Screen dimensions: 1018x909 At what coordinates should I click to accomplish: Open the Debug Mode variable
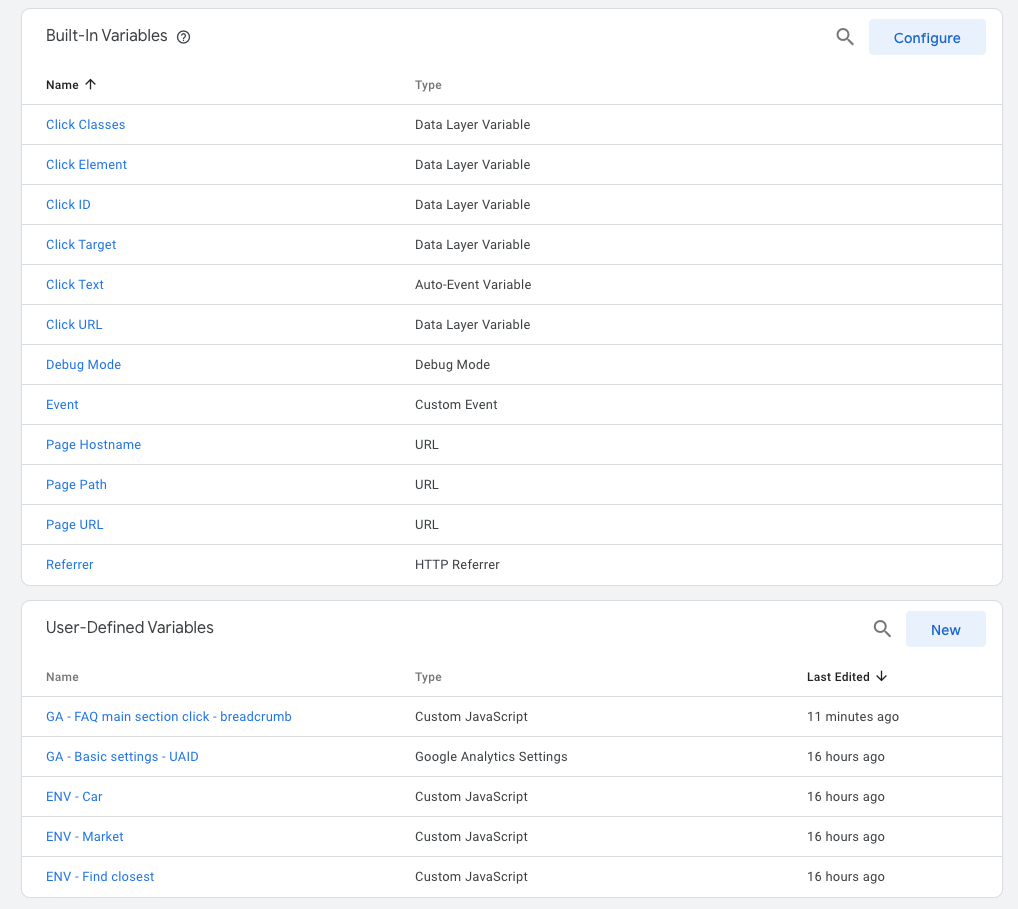pyautogui.click(x=84, y=365)
